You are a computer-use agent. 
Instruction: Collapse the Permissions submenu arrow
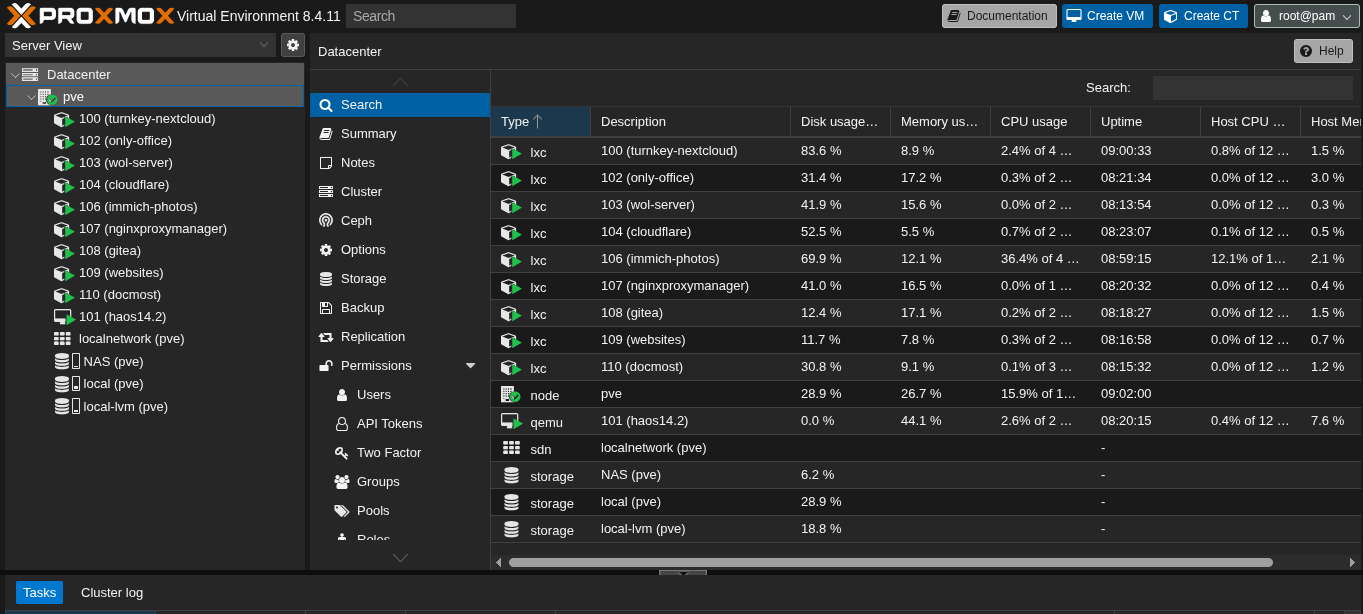471,366
